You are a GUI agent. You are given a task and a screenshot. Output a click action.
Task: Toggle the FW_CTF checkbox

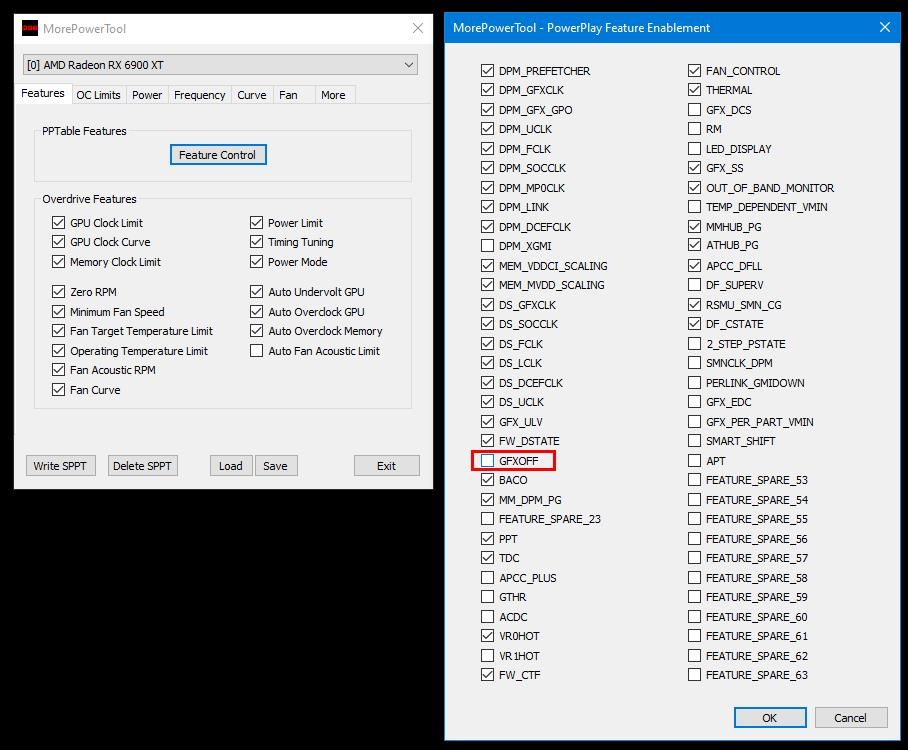pyautogui.click(x=488, y=675)
